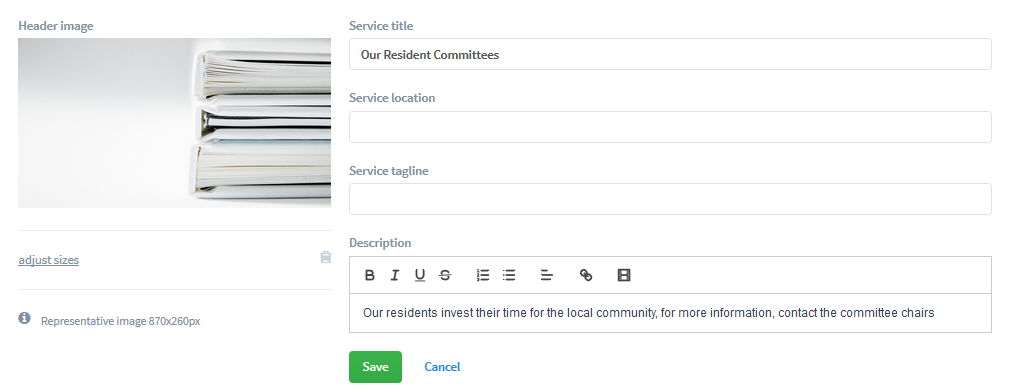Apply strikethrough formatting
The image size is (1009, 392).
tap(445, 275)
